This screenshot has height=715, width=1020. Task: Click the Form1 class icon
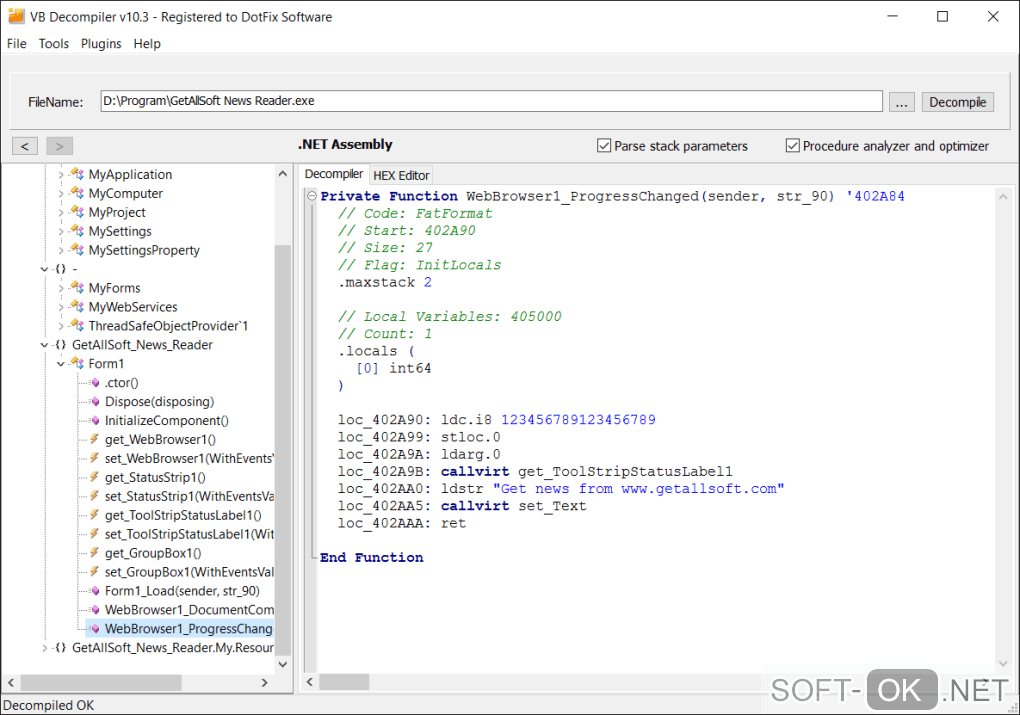[x=78, y=364]
